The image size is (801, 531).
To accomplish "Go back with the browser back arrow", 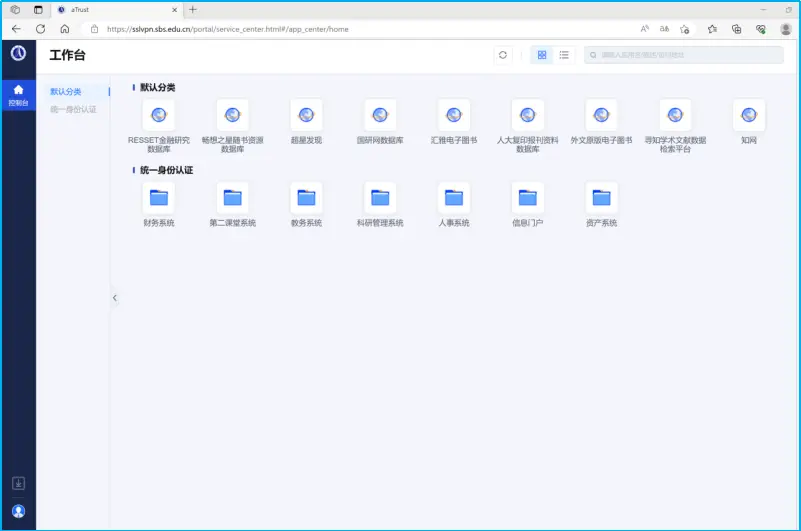I will (16, 29).
